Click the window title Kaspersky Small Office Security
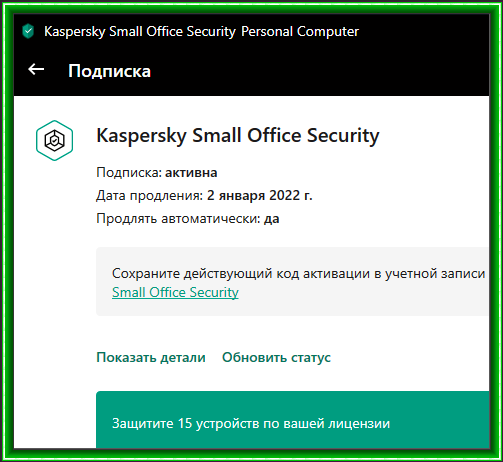Screen dimensions: 503x462 pyautogui.click(x=140, y=31)
